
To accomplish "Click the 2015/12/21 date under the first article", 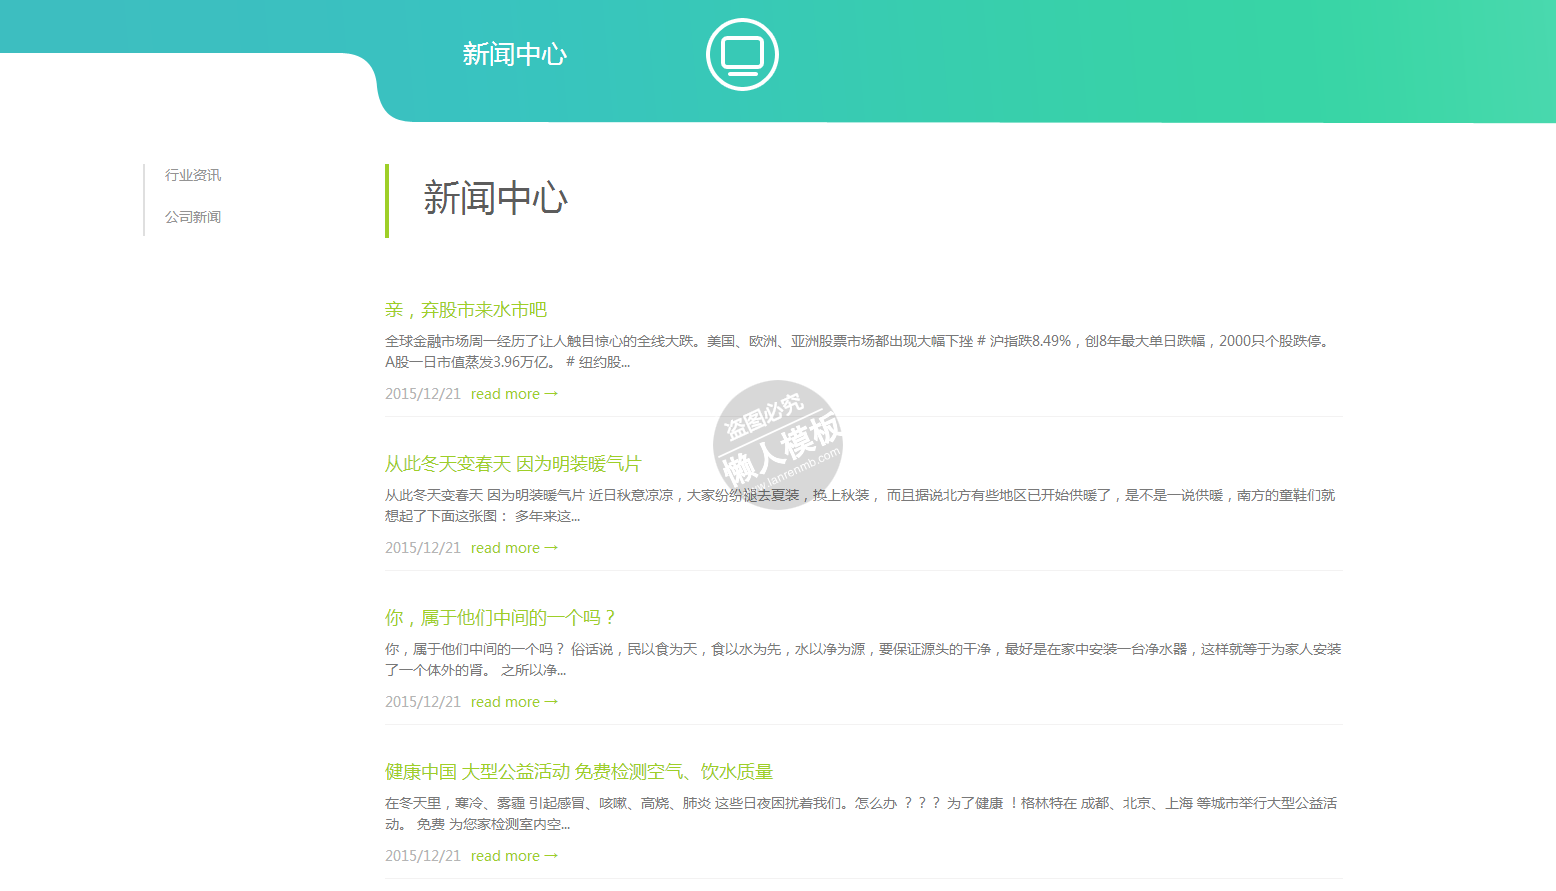I will click(x=423, y=394).
